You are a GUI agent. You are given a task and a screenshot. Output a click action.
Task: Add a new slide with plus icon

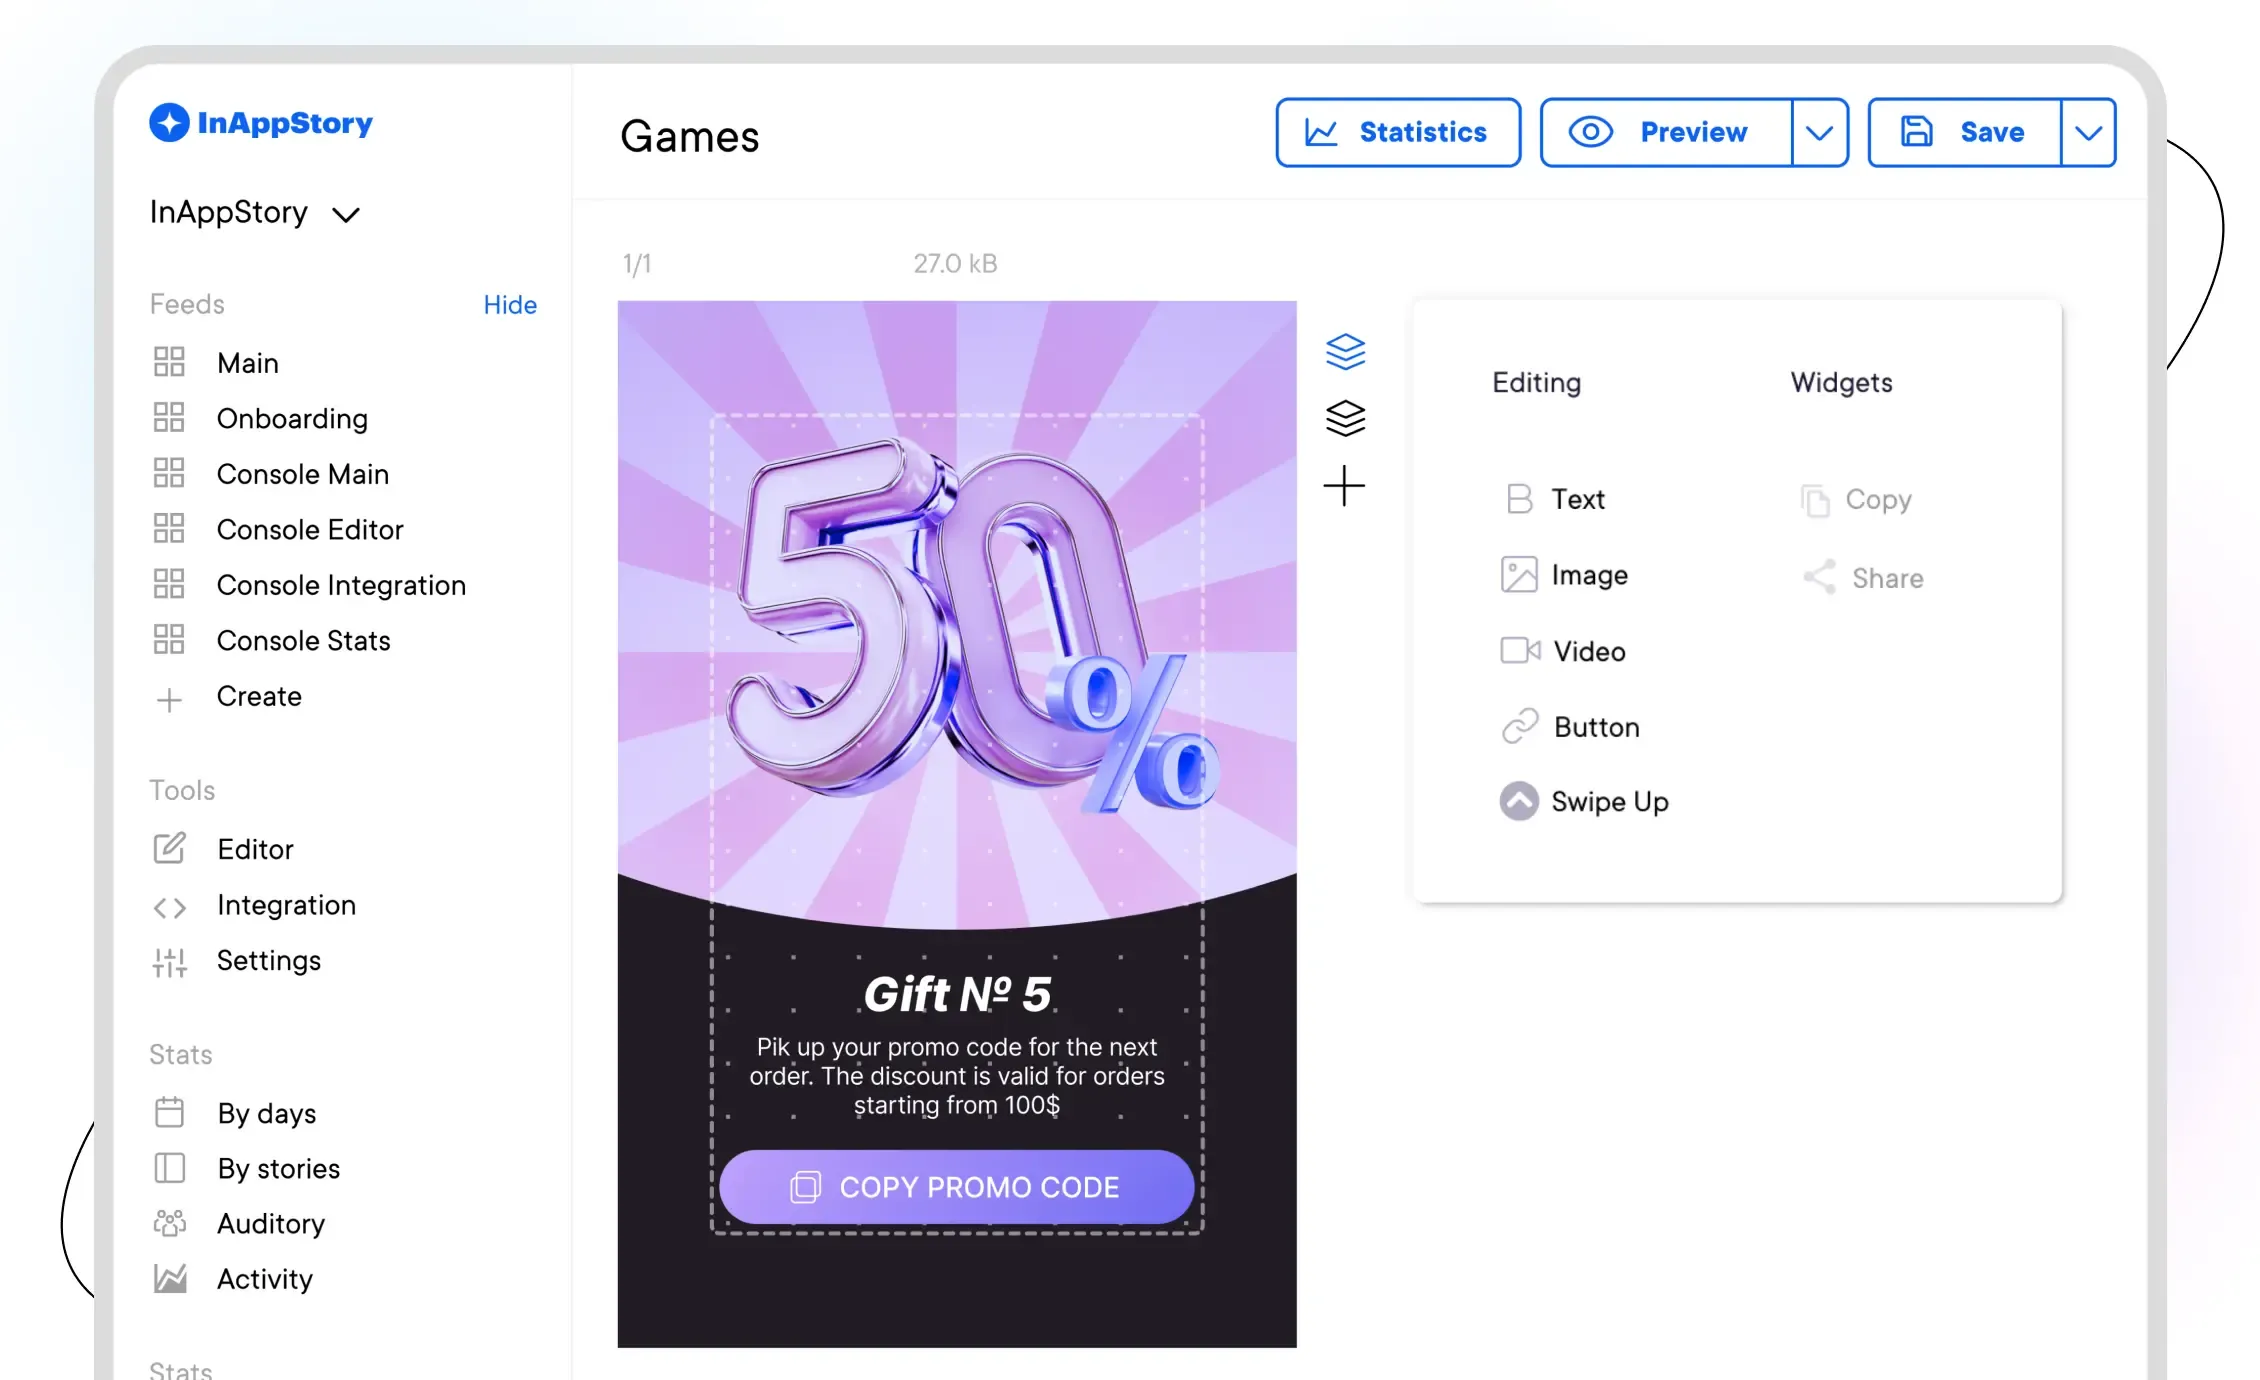coord(1344,486)
